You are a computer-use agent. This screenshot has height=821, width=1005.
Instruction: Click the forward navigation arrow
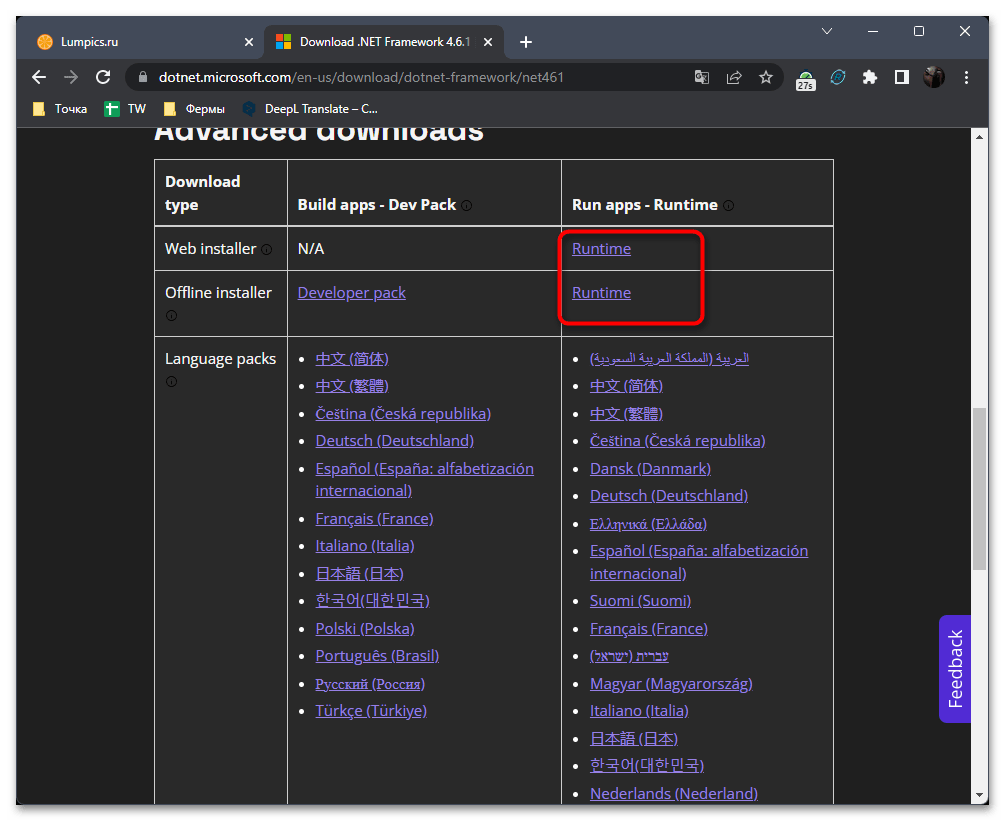[x=71, y=78]
